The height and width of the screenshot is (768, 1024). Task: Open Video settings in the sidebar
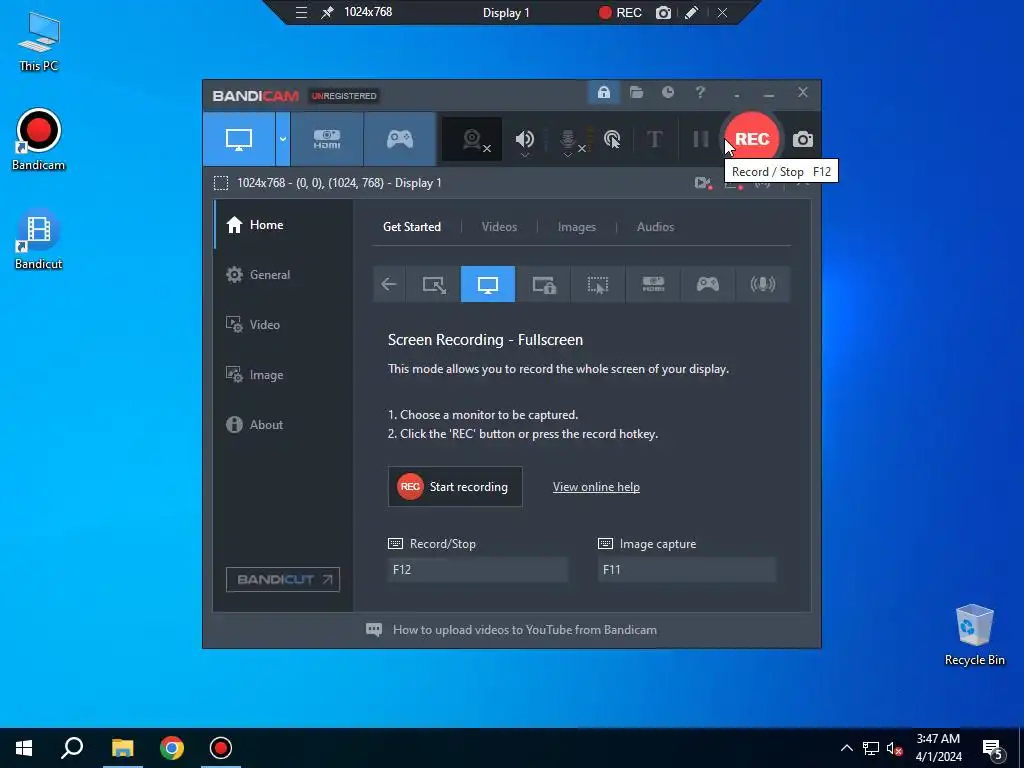click(x=283, y=325)
